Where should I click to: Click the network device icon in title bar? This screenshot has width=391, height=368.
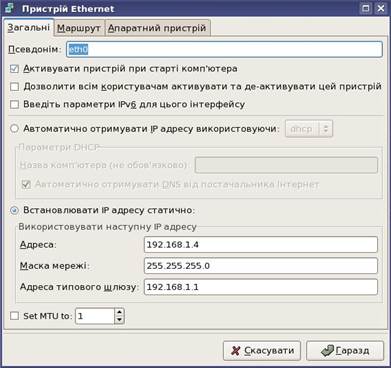[10, 8]
